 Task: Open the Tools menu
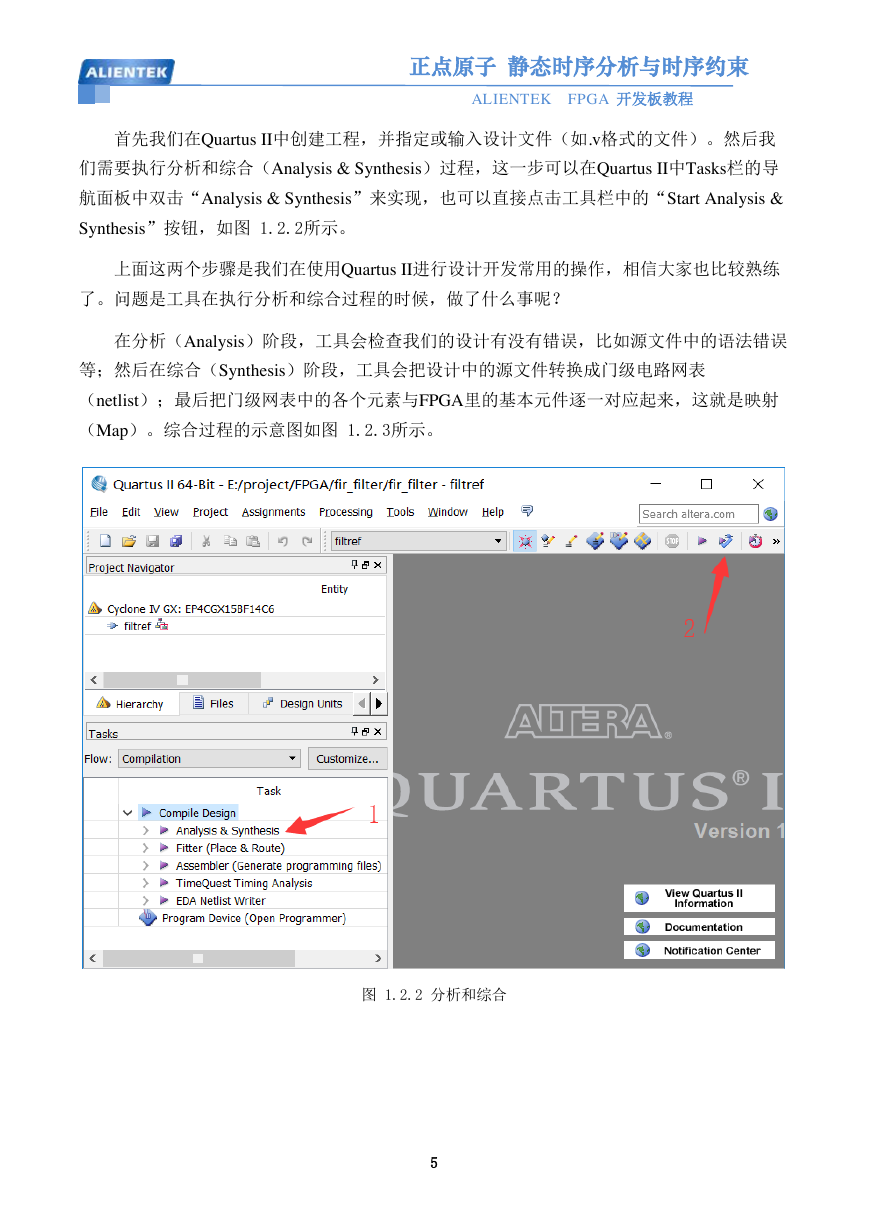pos(400,512)
